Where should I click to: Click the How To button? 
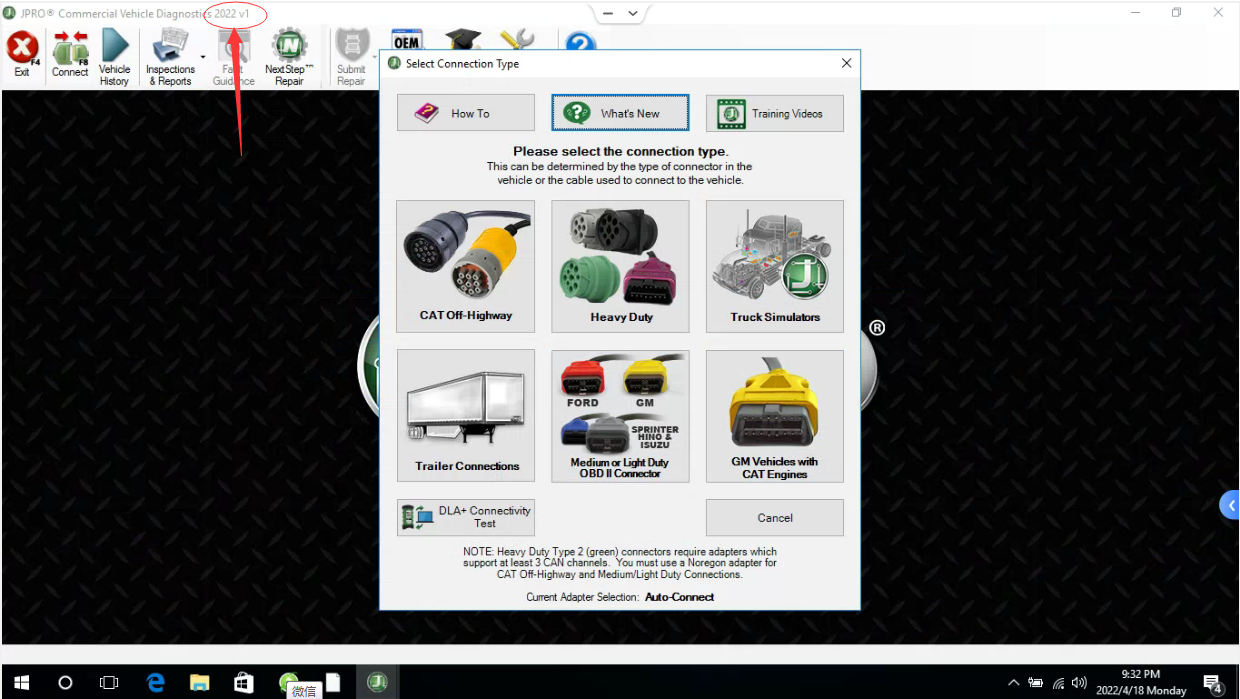(466, 113)
